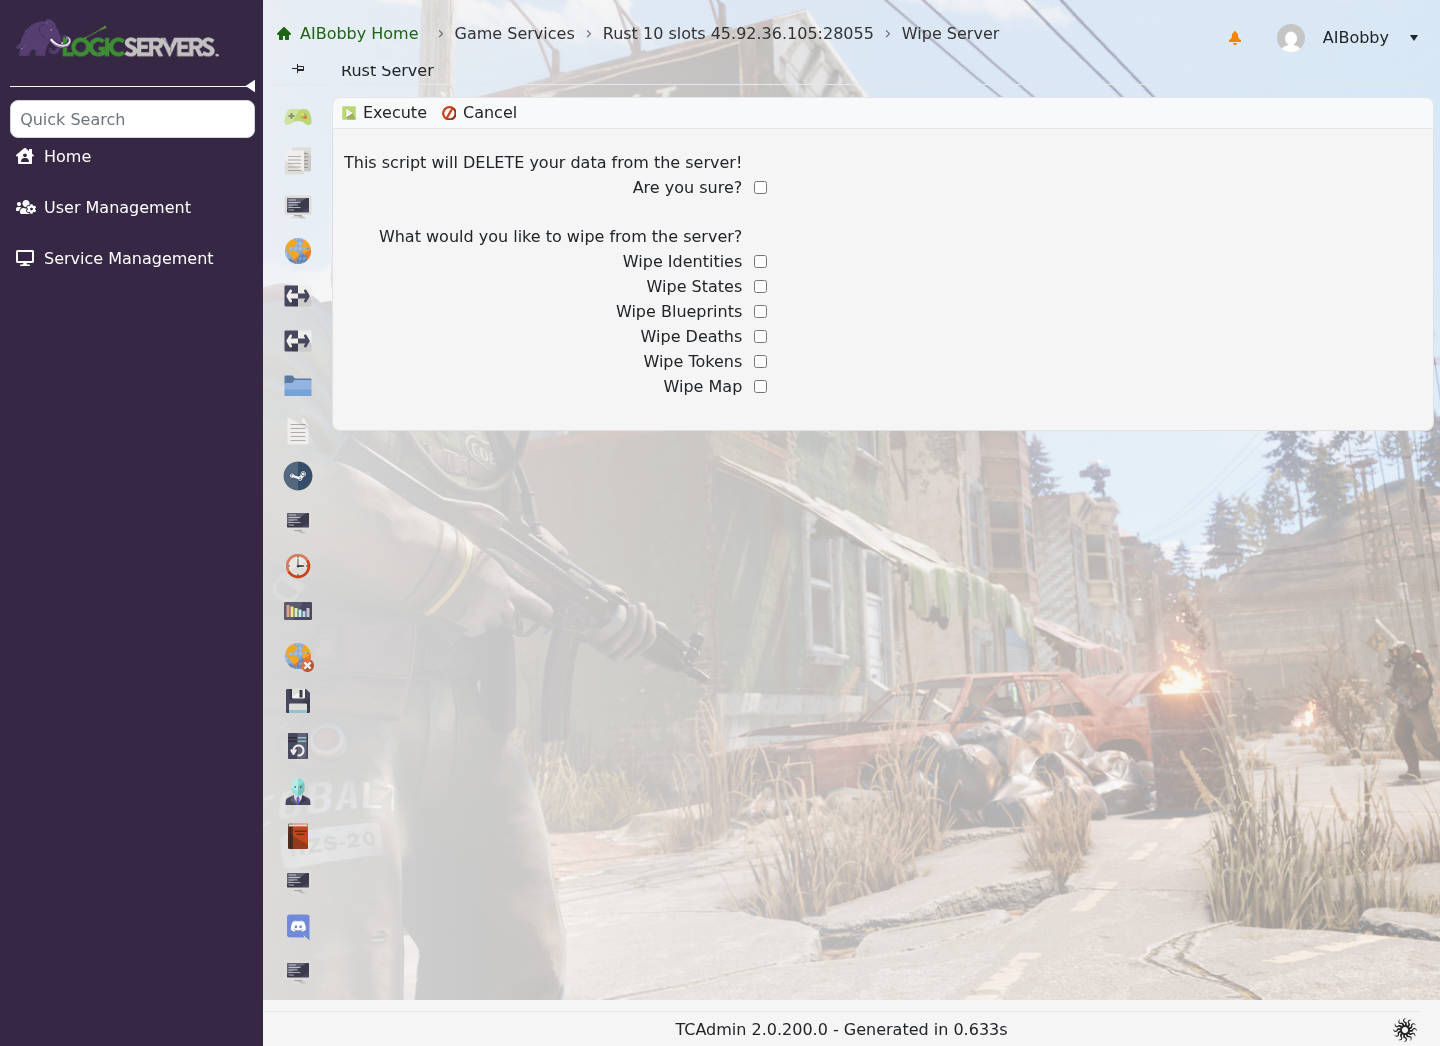The height and width of the screenshot is (1046, 1440).
Task: Enable Wipe Blueprints checkbox
Action: pyautogui.click(x=760, y=311)
